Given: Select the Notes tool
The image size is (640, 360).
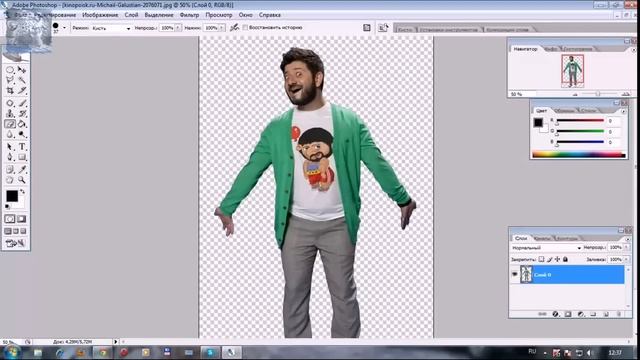Looking at the screenshot, I should coord(10,169).
